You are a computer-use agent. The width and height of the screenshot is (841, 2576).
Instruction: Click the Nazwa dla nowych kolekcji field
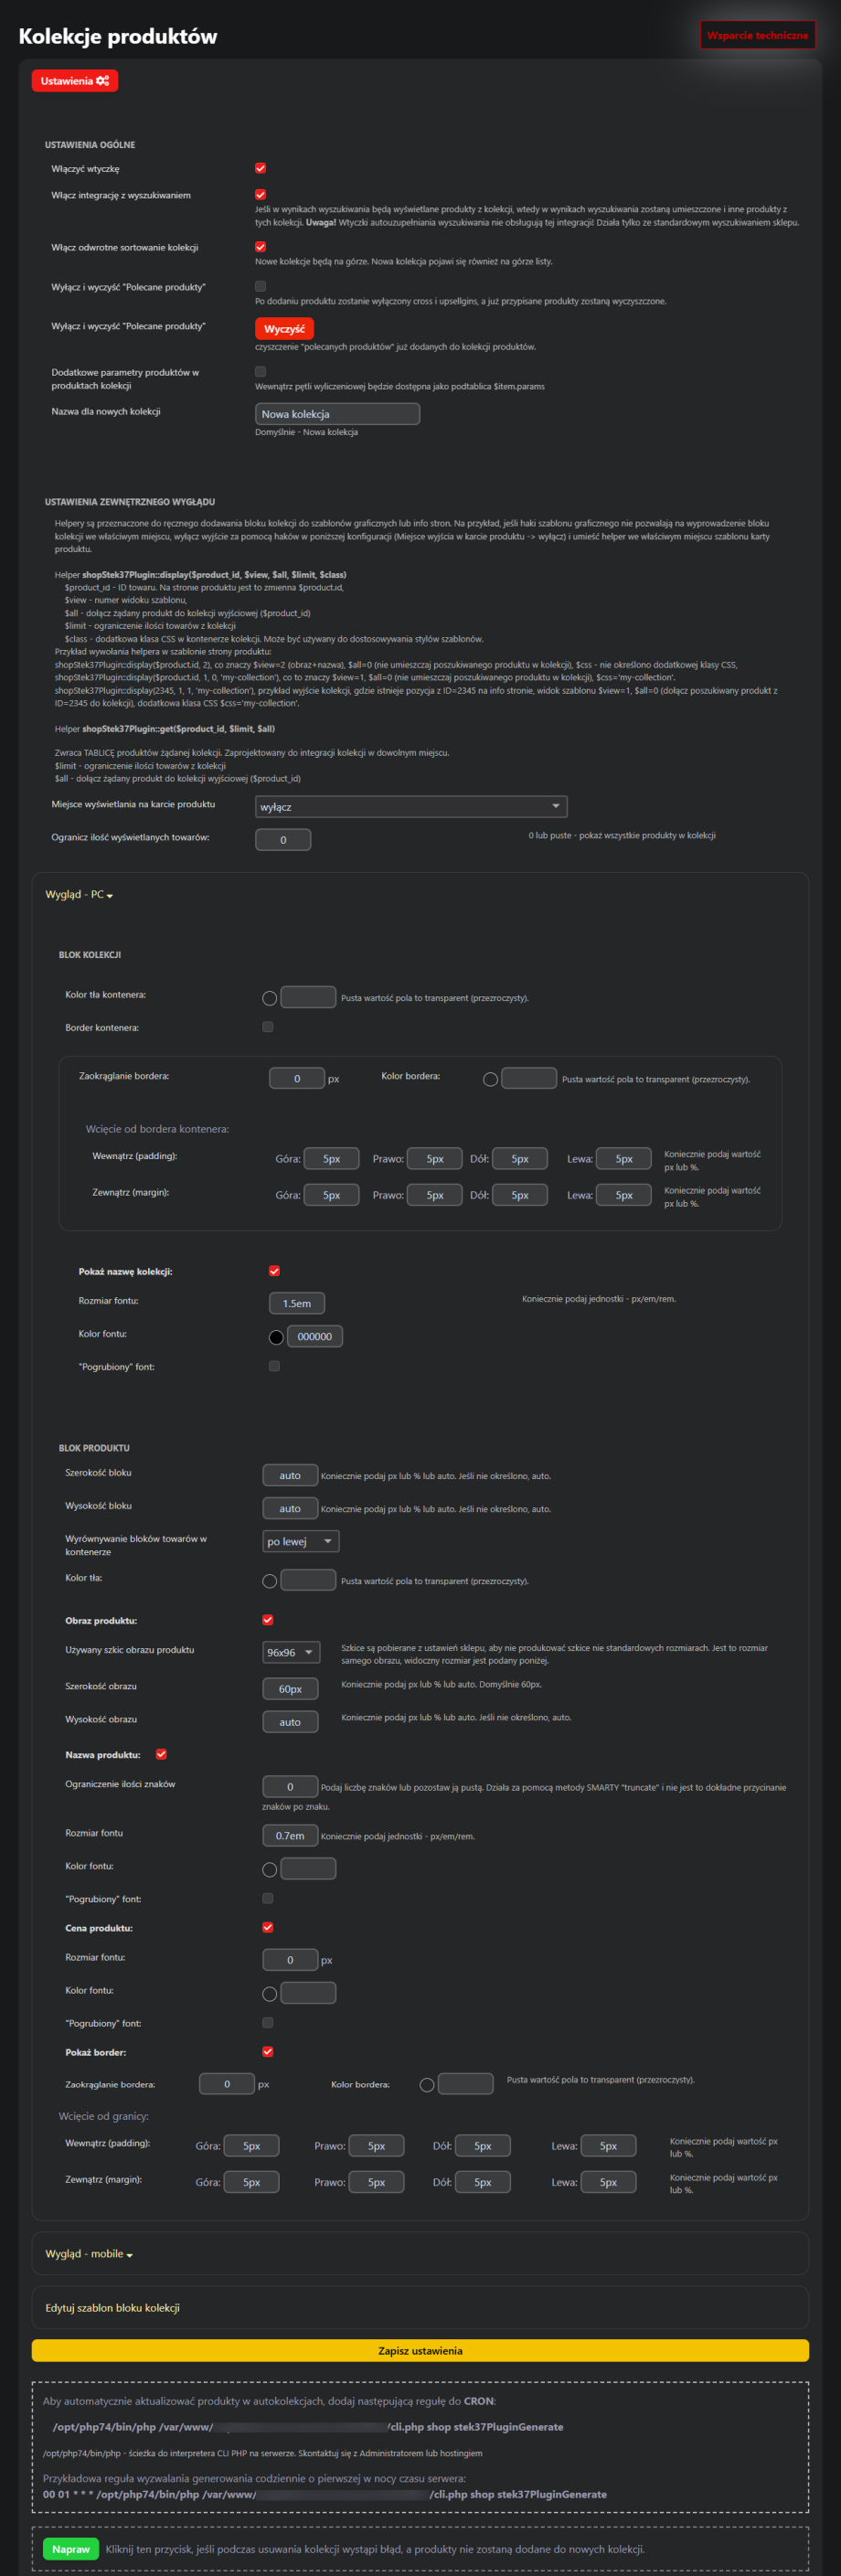[337, 414]
